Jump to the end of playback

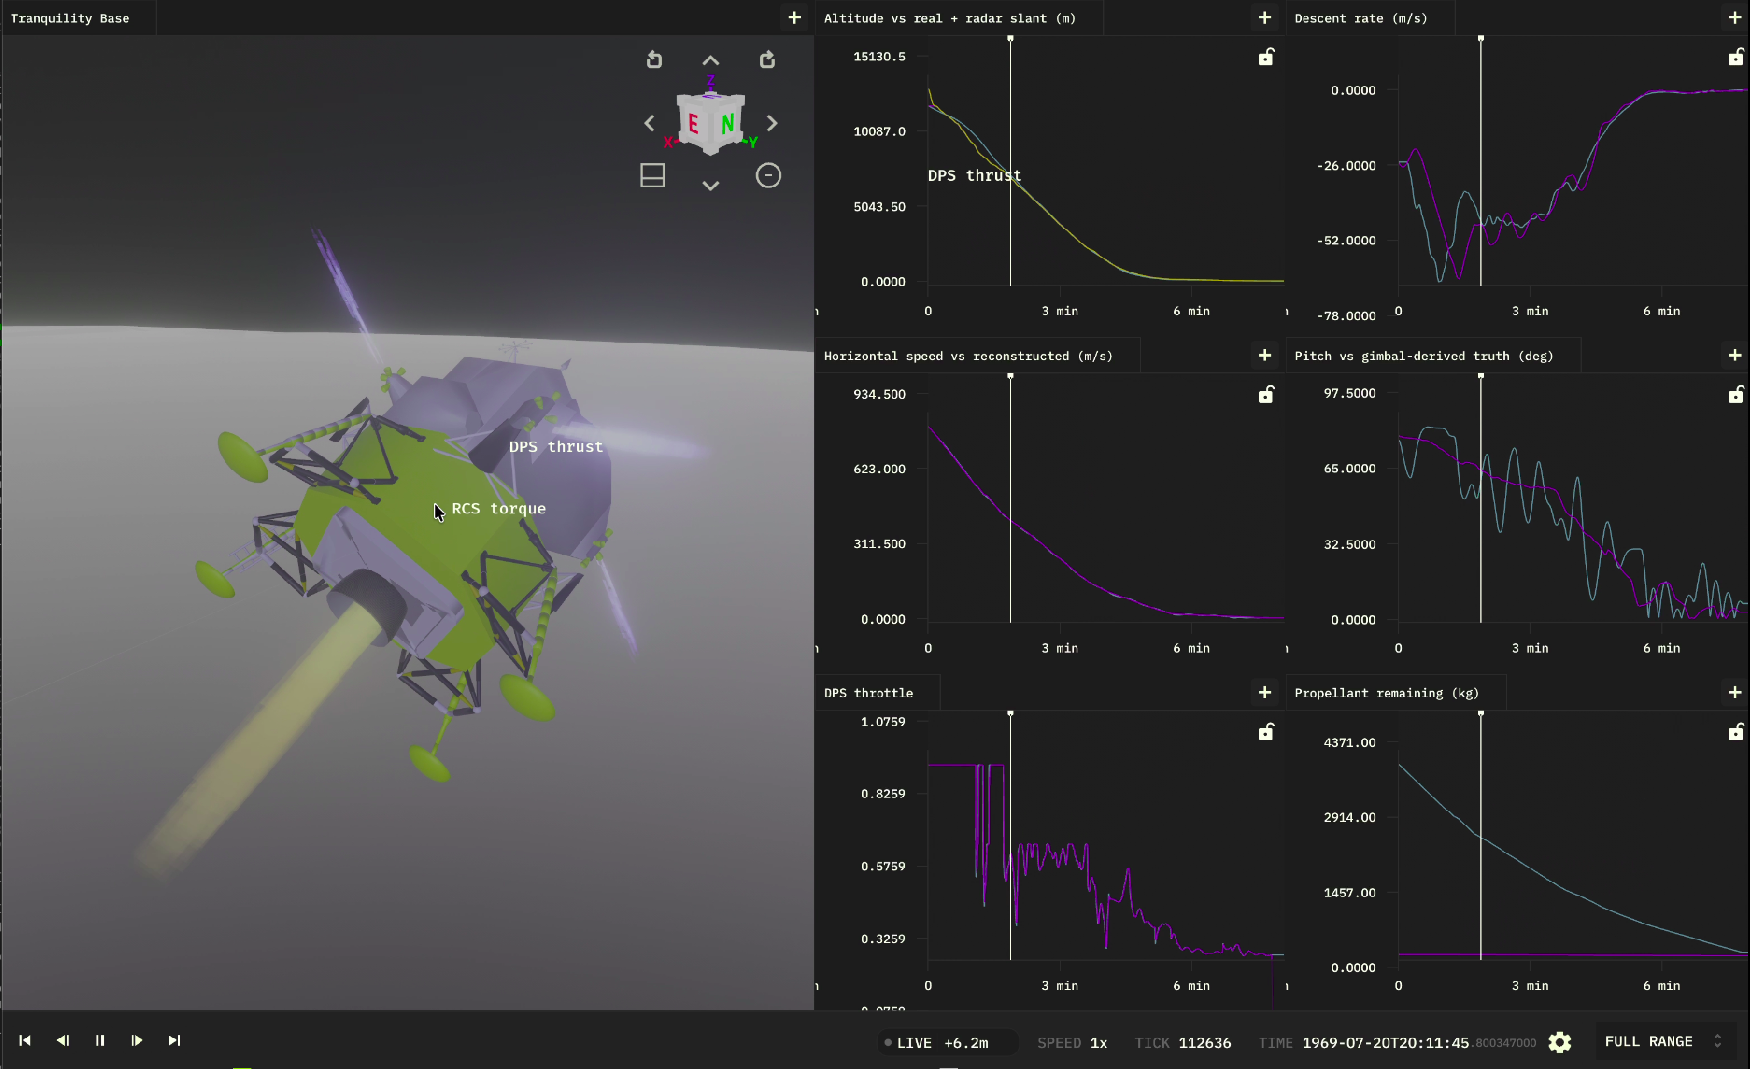174,1041
